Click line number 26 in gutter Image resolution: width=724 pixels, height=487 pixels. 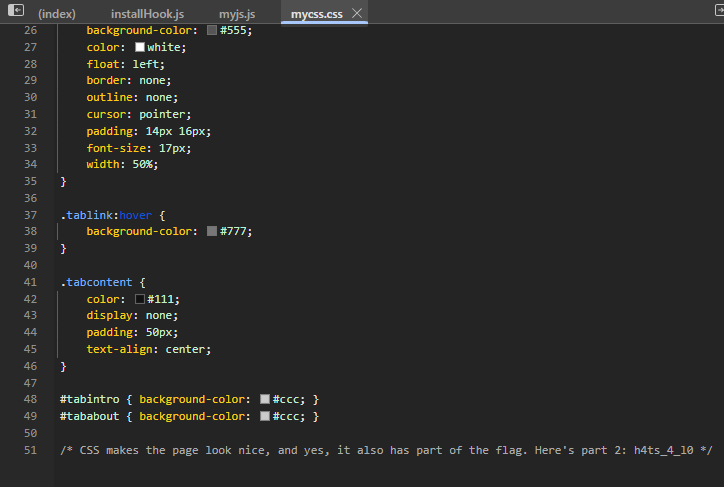[x=30, y=30]
